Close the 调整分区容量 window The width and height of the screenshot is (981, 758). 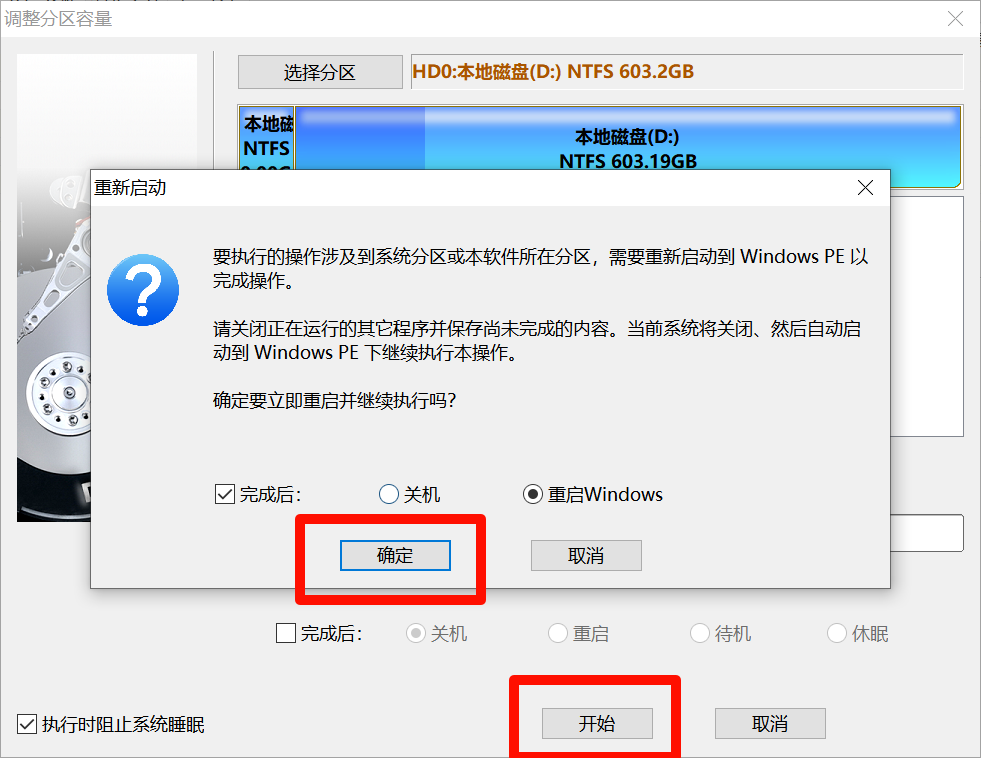(956, 18)
